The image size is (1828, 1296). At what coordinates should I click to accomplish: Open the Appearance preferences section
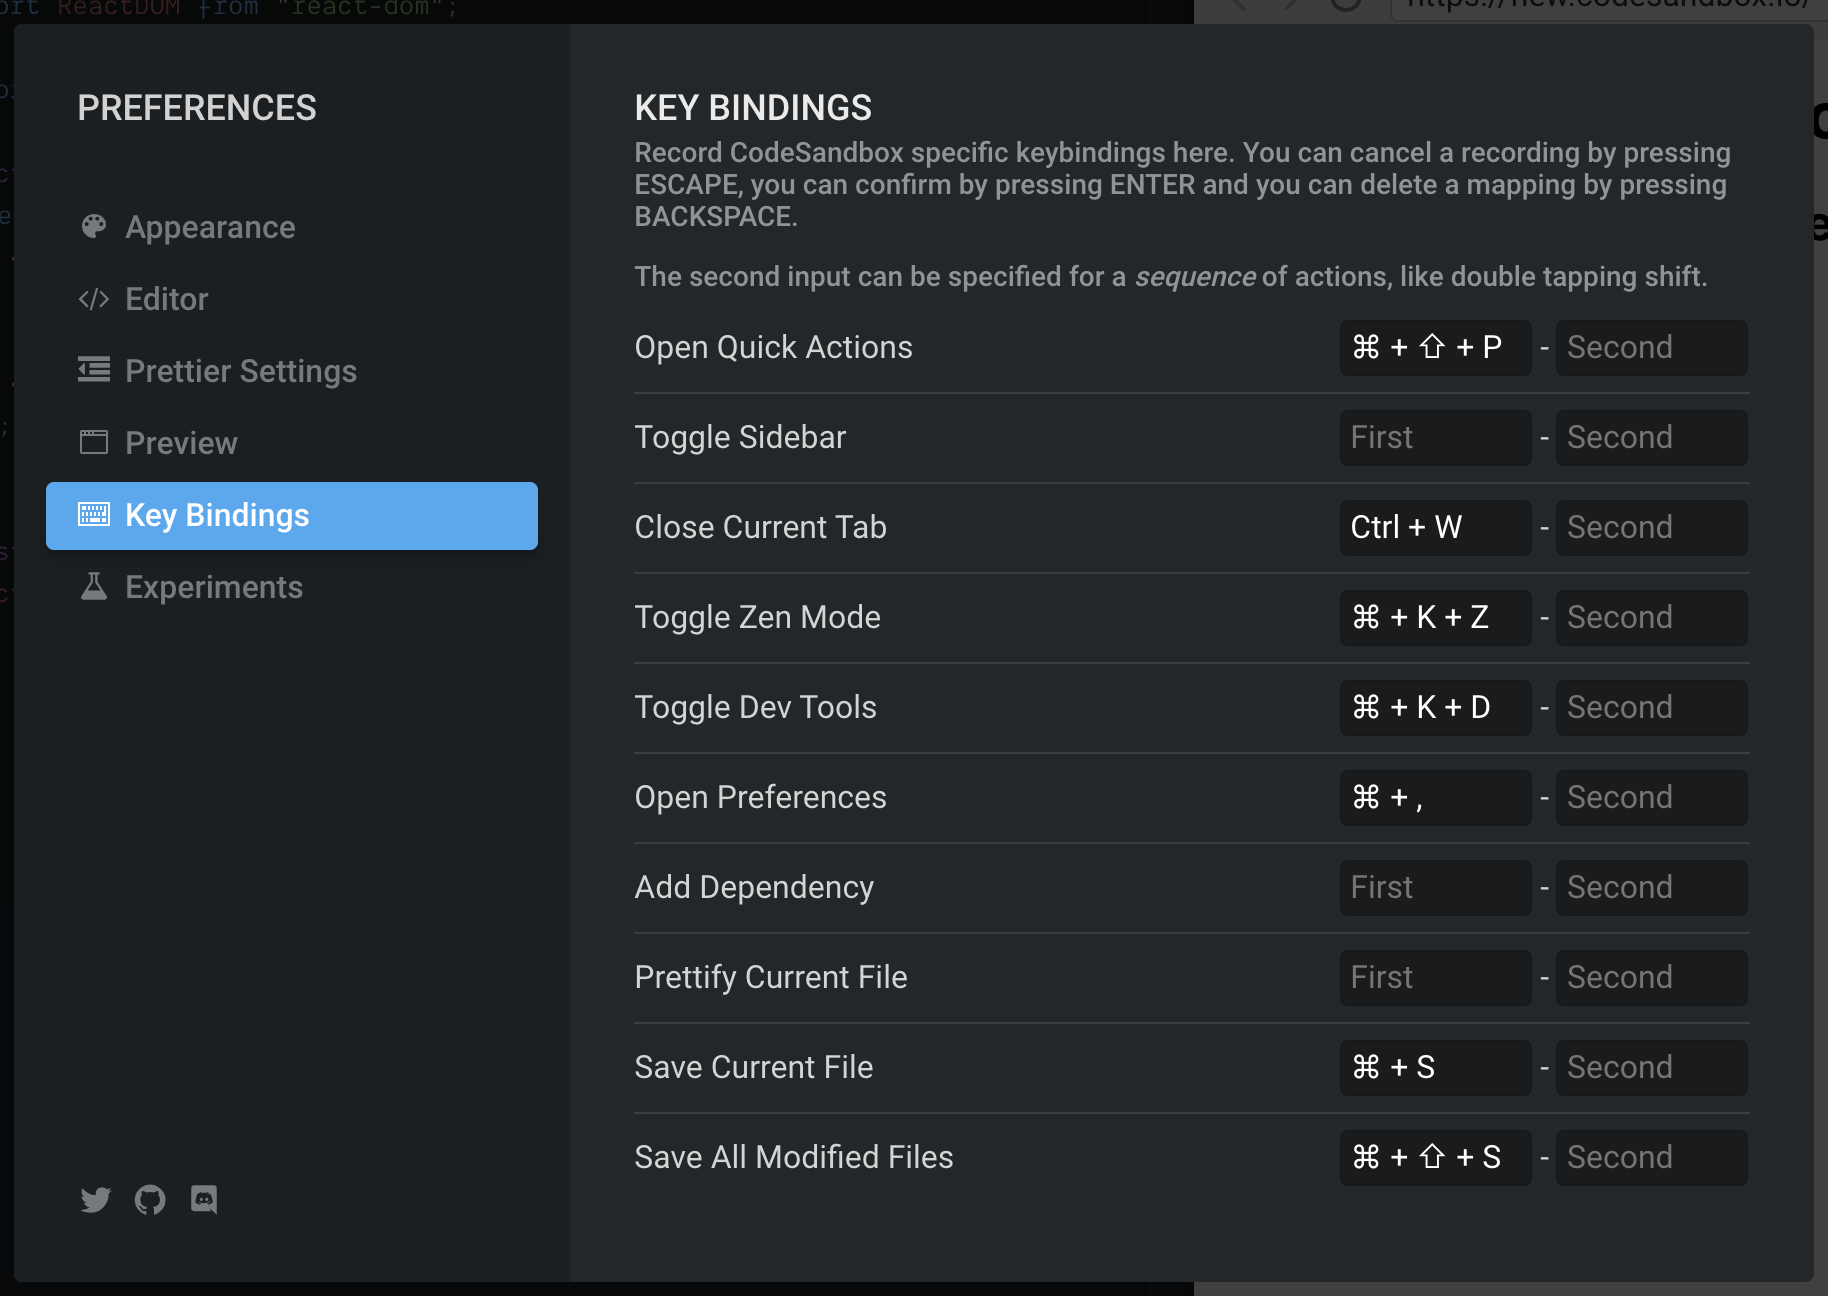tap(210, 226)
